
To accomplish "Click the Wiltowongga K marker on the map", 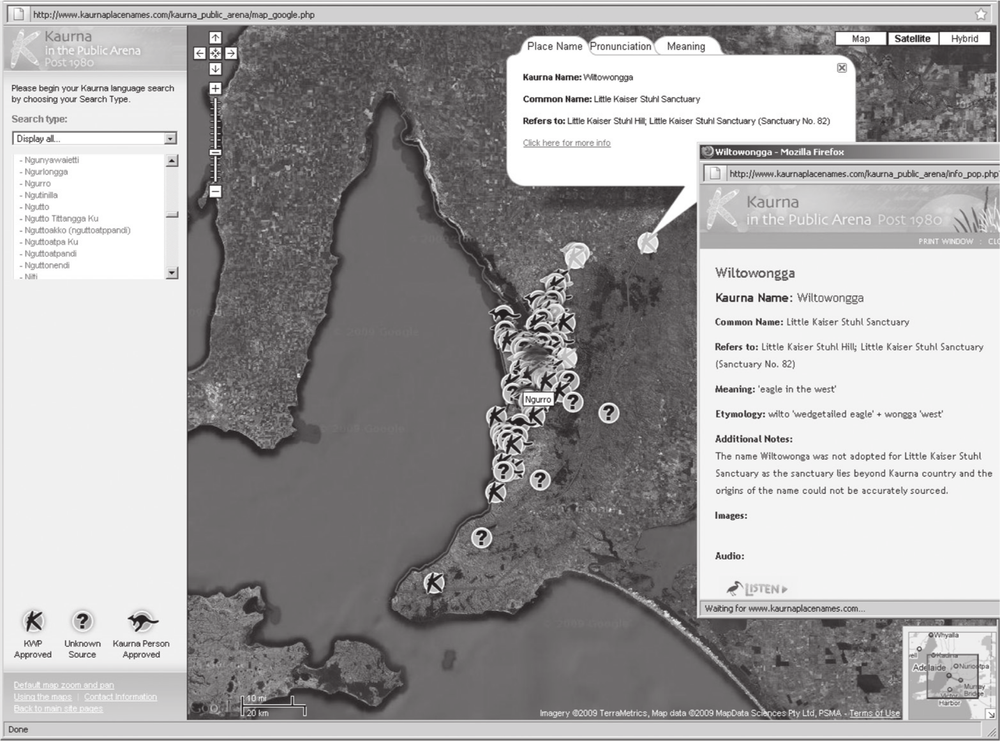I will (x=648, y=242).
